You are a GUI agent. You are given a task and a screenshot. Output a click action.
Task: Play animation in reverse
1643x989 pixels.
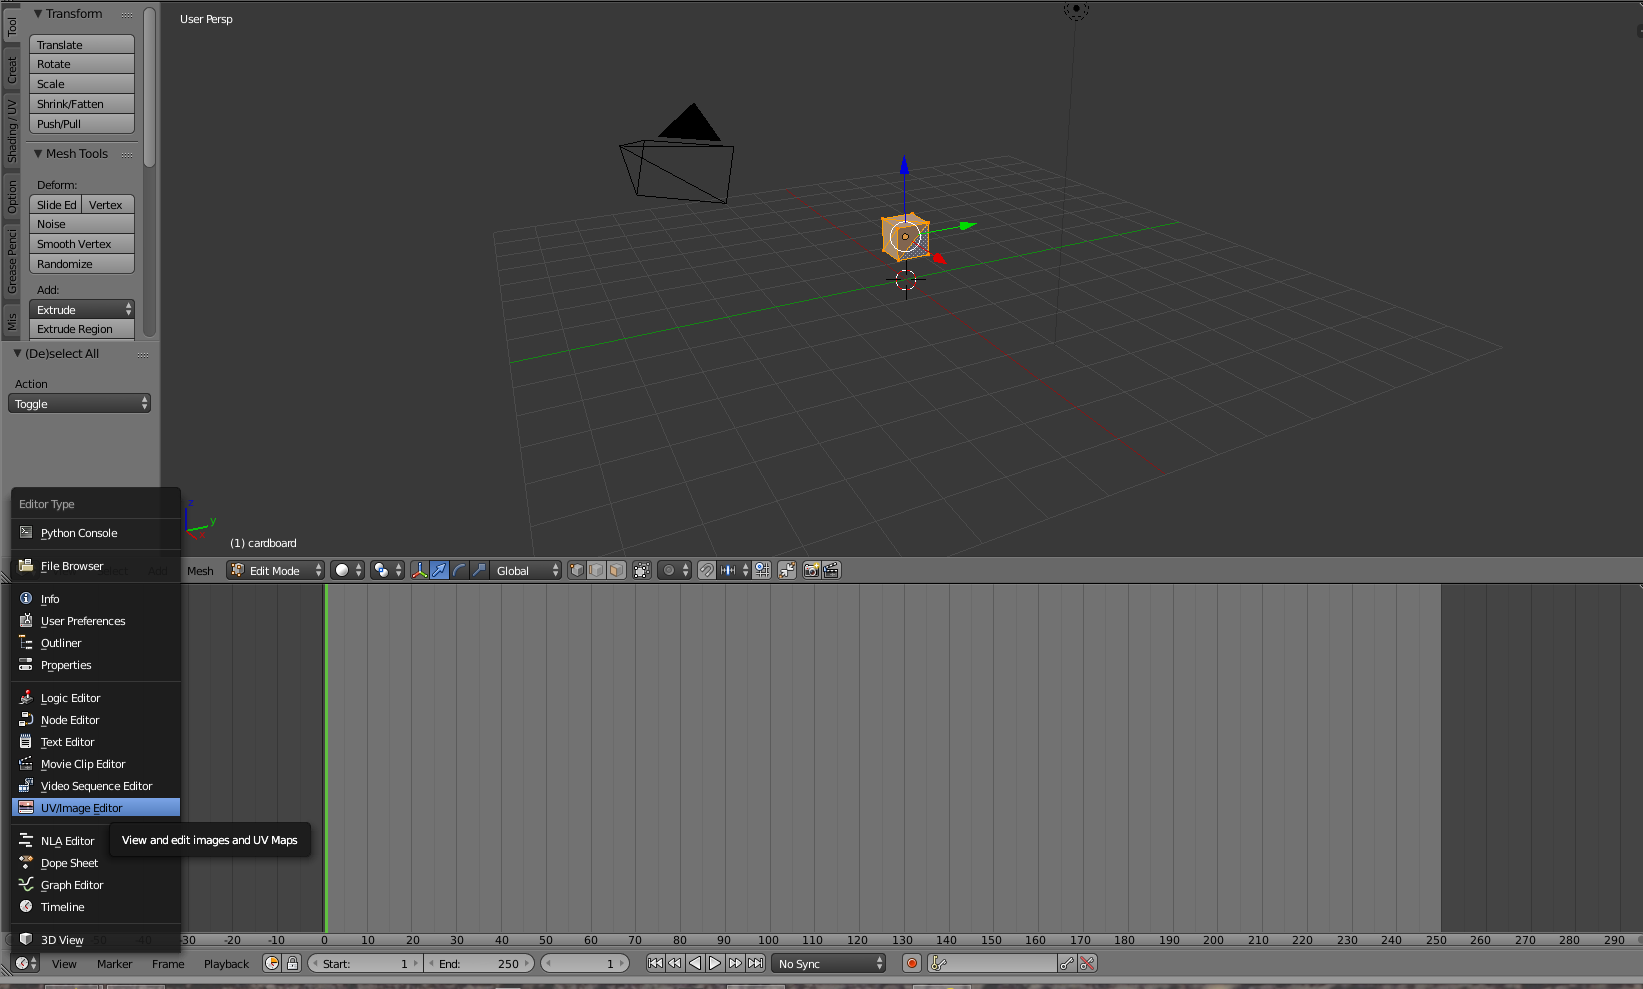pos(695,964)
